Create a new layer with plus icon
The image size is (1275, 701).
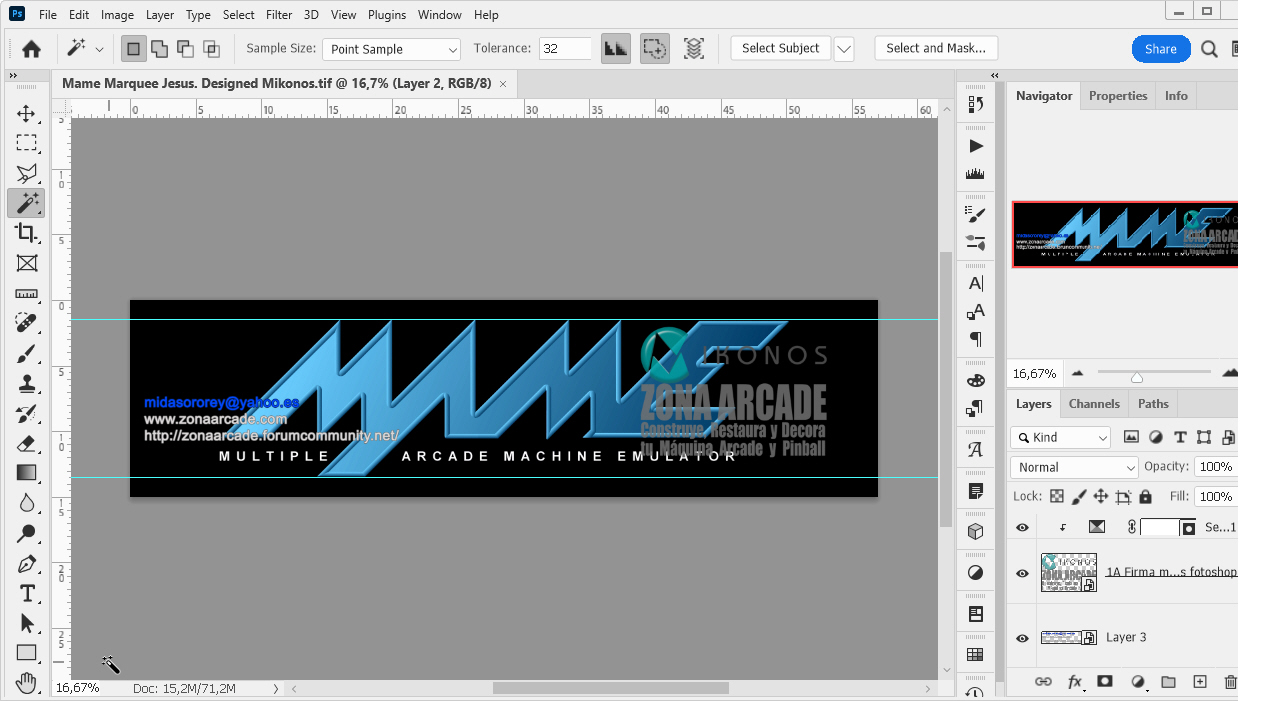pyautogui.click(x=1200, y=682)
